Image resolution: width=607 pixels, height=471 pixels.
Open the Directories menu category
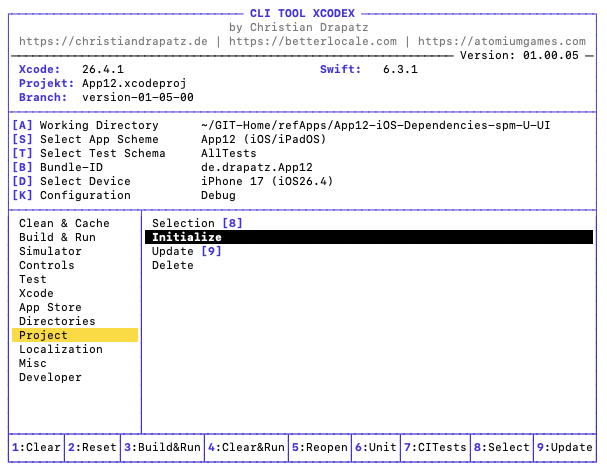[57, 321]
